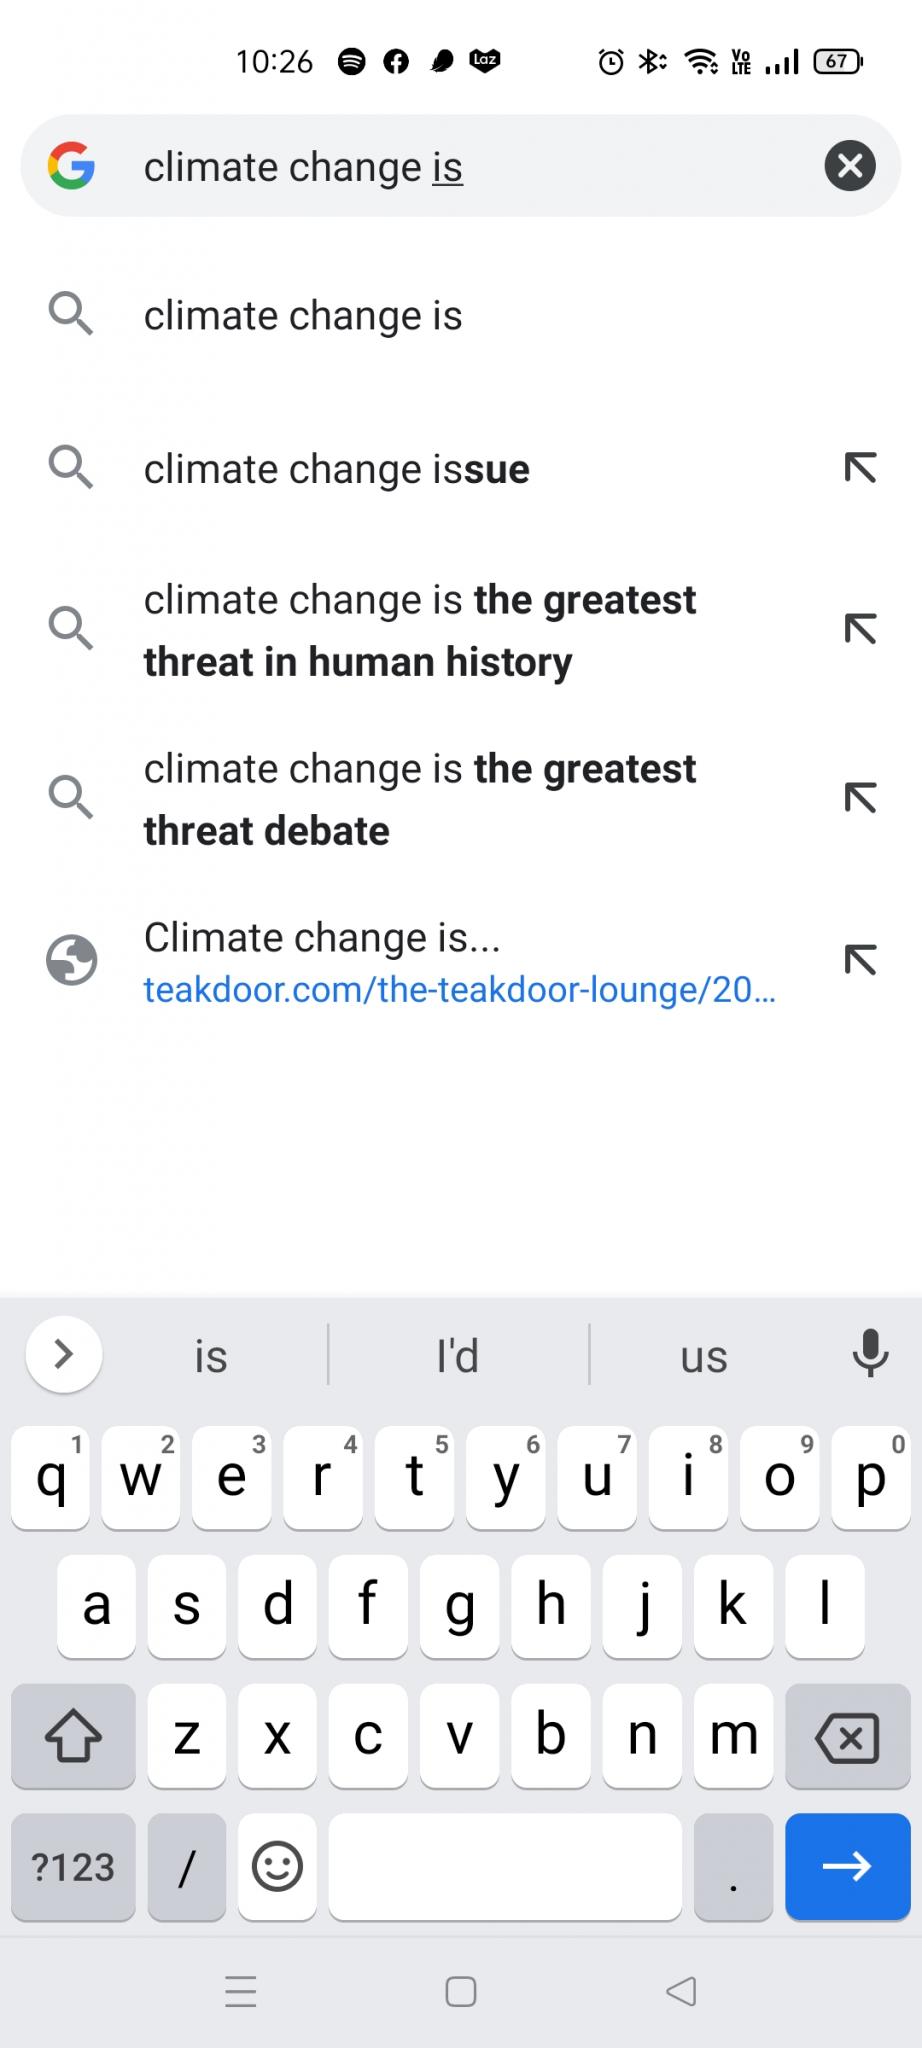Open the emoji keyboard smiley icon

pos(277,1866)
